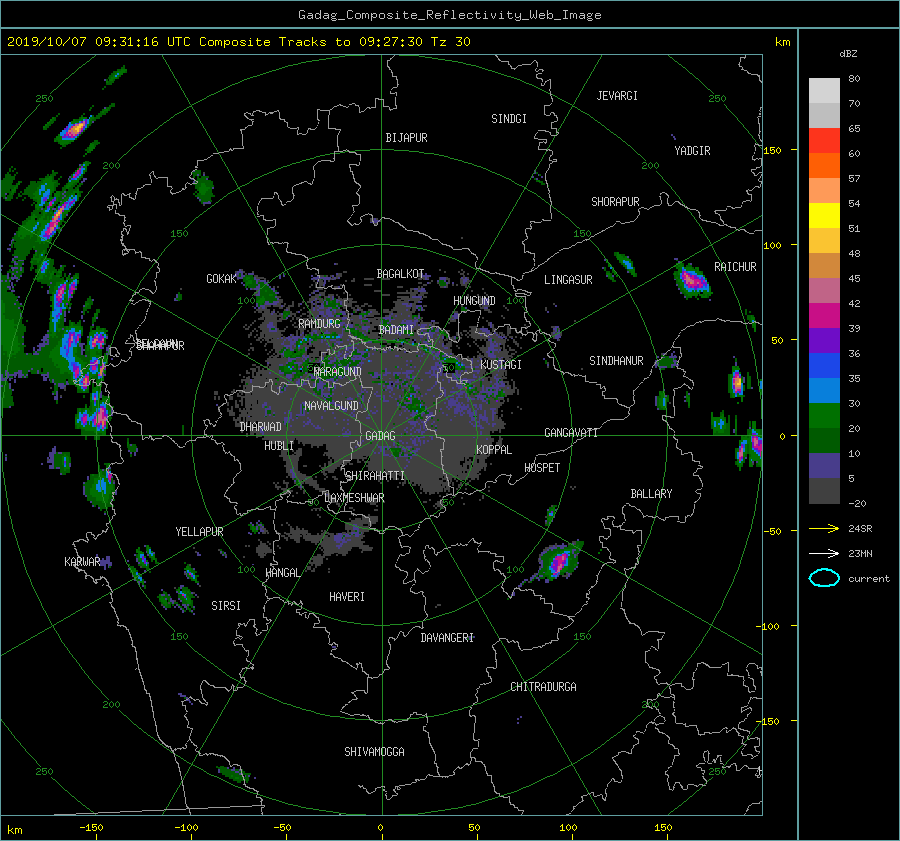Select the 80 dBZ light gray swatch
The image size is (900, 841).
click(x=824, y=90)
